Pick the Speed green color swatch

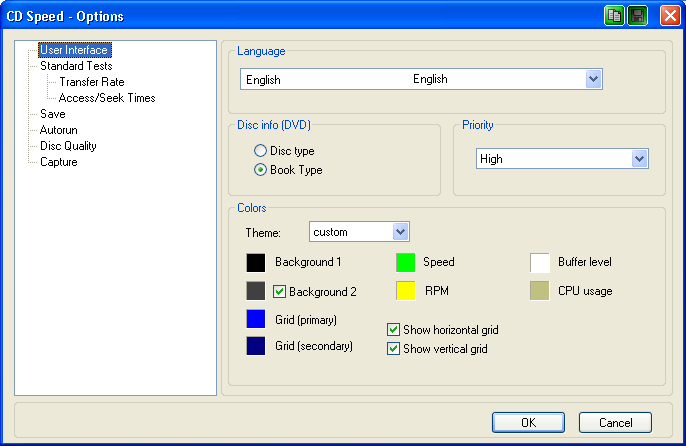click(406, 262)
